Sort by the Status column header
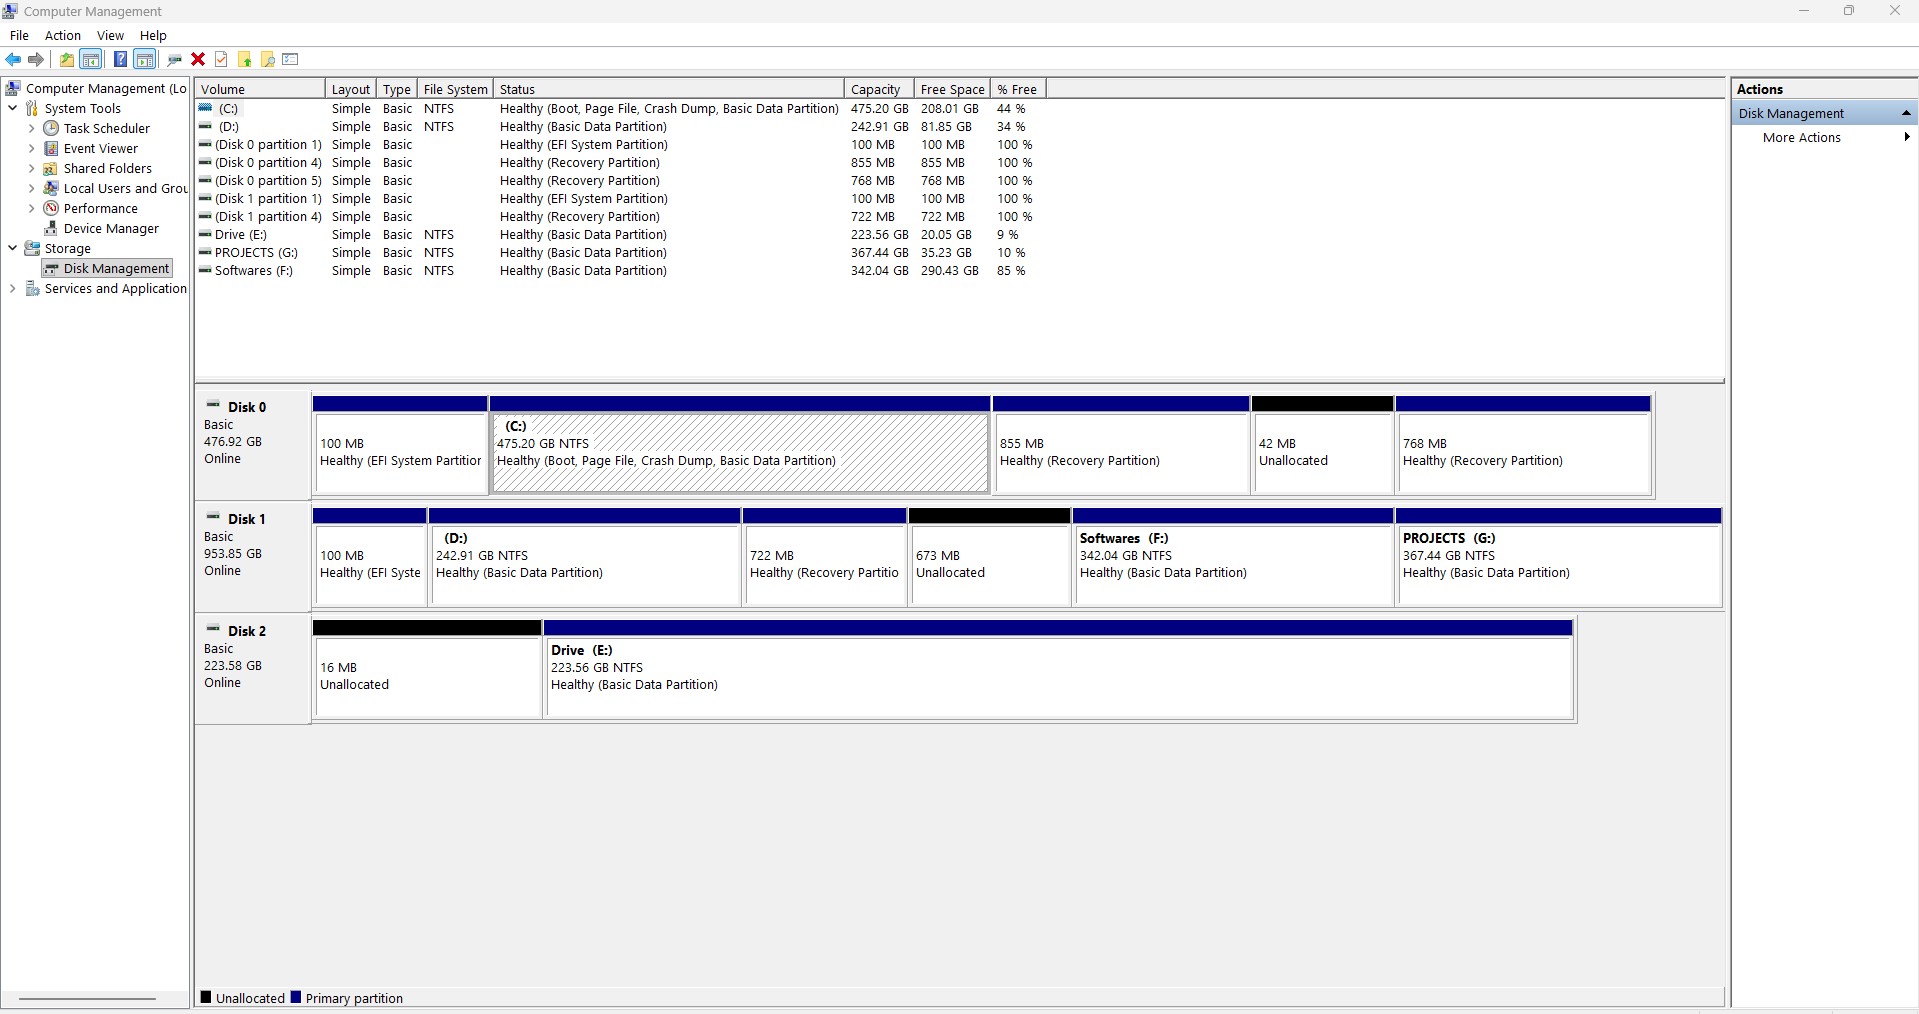This screenshot has width=1919, height=1014. click(669, 89)
